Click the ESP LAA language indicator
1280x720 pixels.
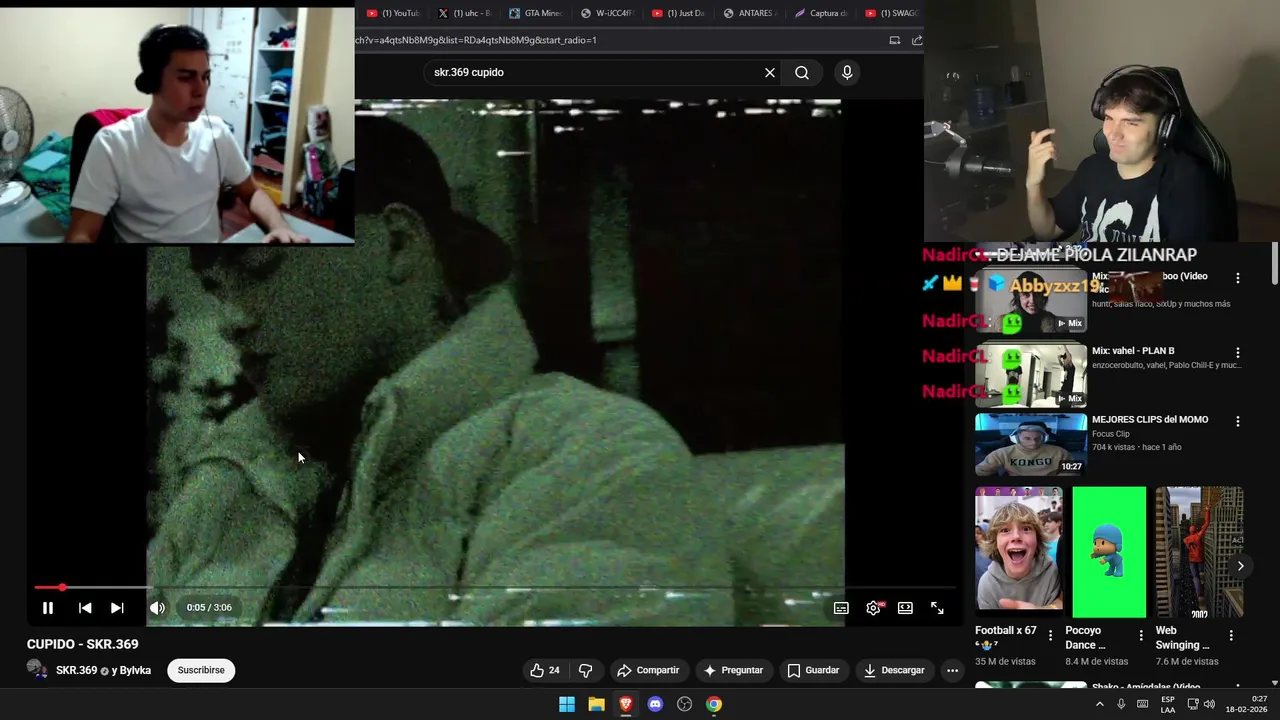tap(1168, 704)
